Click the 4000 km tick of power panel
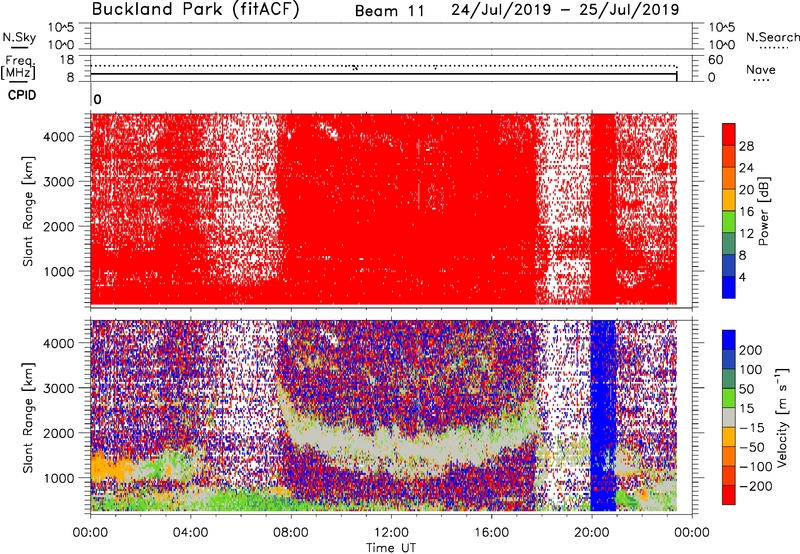The width and height of the screenshot is (800, 554). (59, 137)
